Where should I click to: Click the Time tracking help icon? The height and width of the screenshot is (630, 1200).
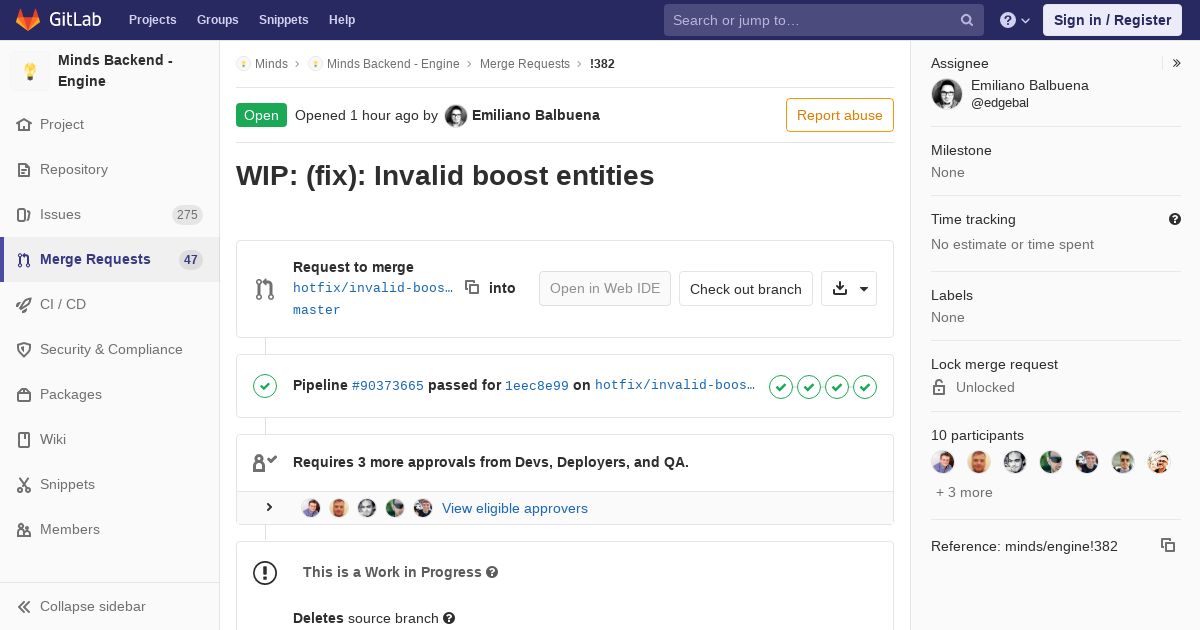click(1175, 219)
